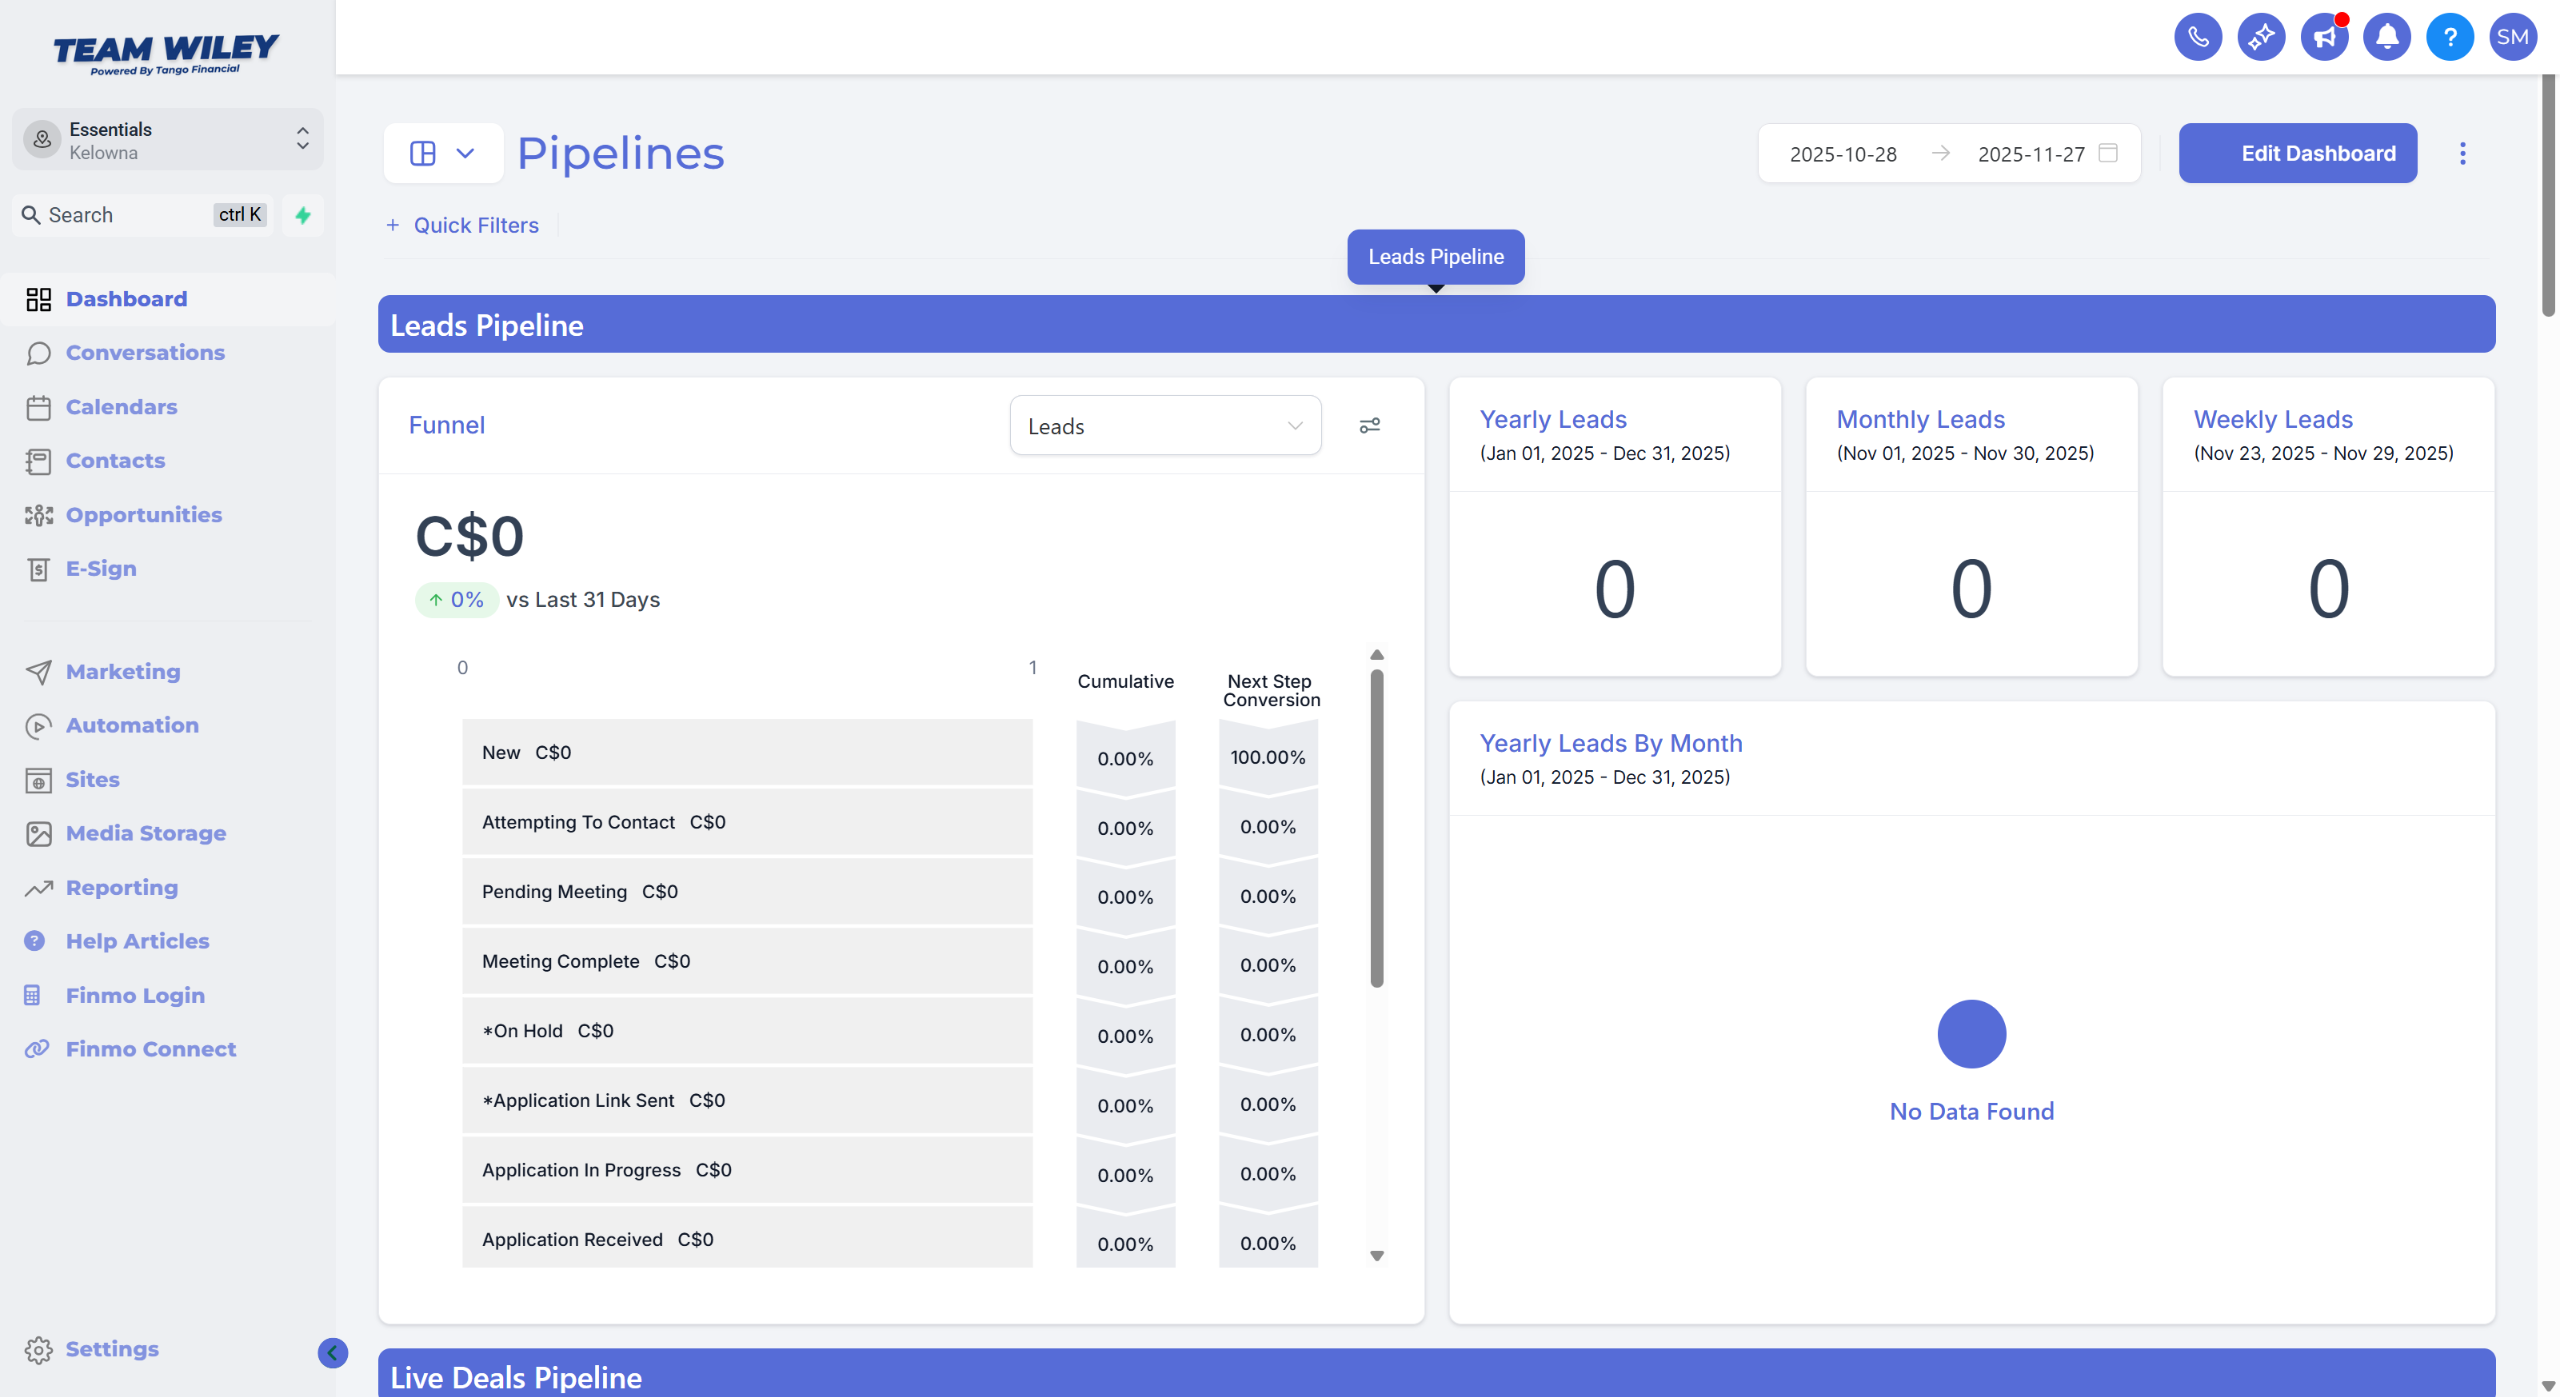Expand the Leads funnel dropdown
The width and height of the screenshot is (2560, 1397).
pyautogui.click(x=1165, y=426)
